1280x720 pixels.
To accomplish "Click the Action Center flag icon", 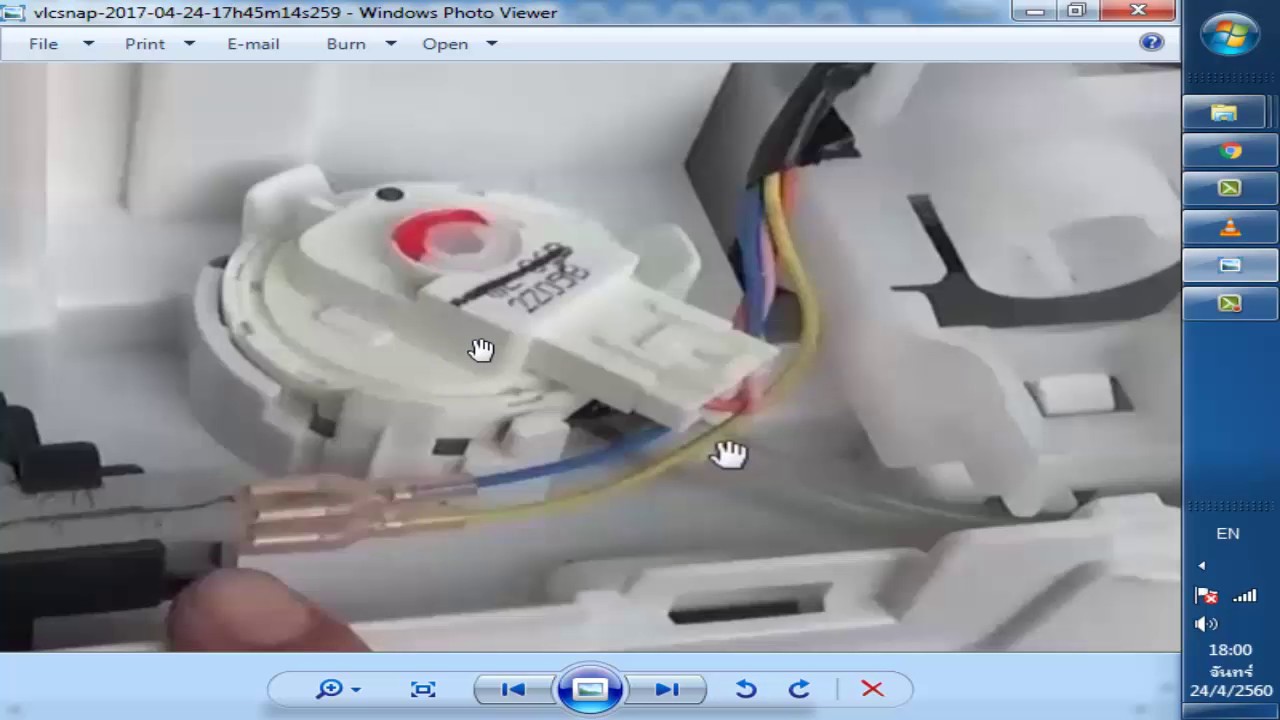I will (1207, 596).
